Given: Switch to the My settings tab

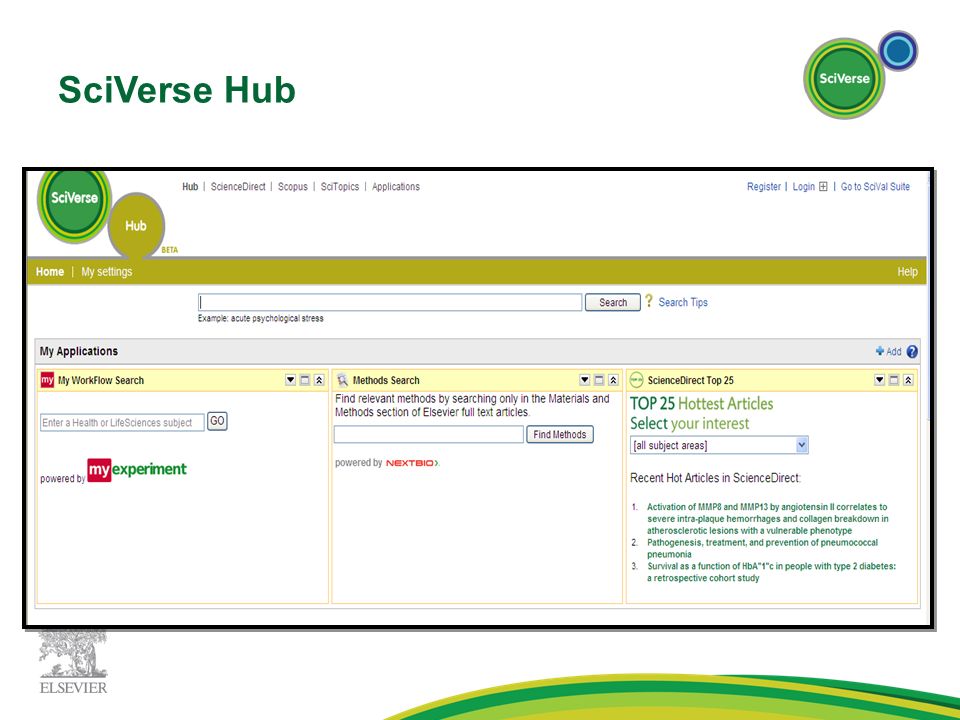Looking at the screenshot, I should tap(107, 272).
